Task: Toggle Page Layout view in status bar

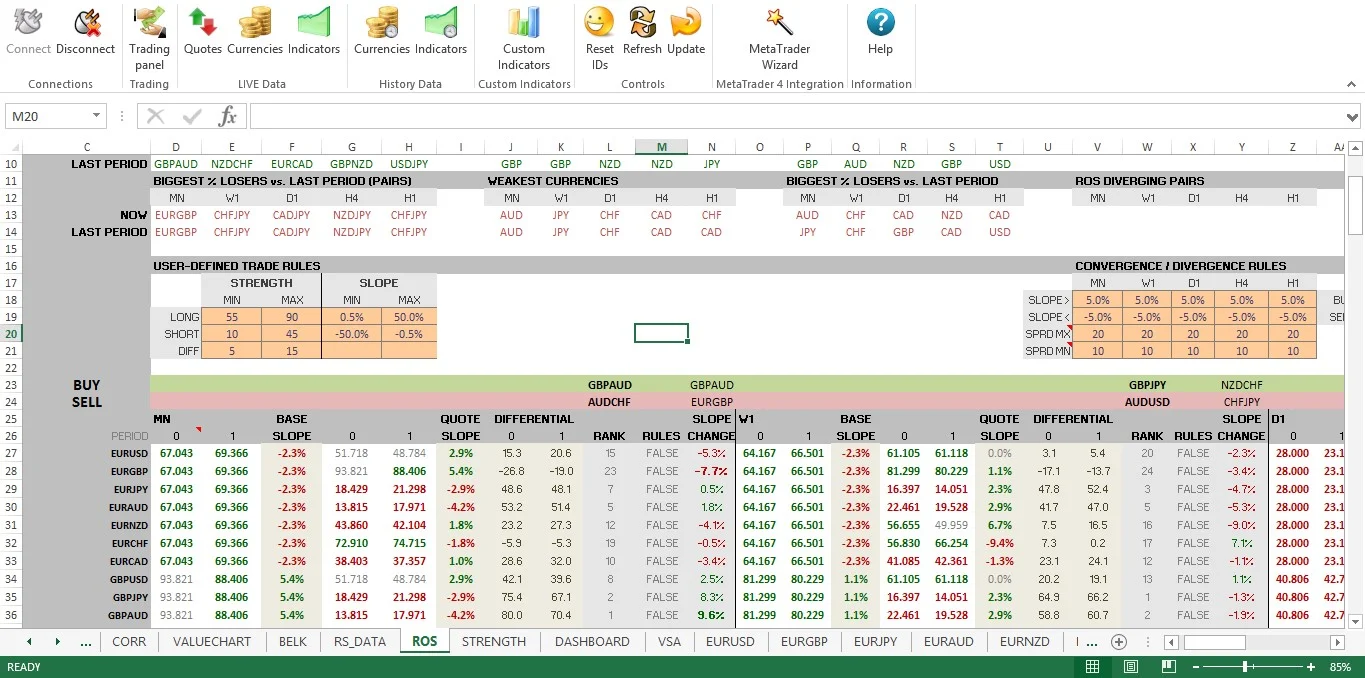Action: [1130, 667]
